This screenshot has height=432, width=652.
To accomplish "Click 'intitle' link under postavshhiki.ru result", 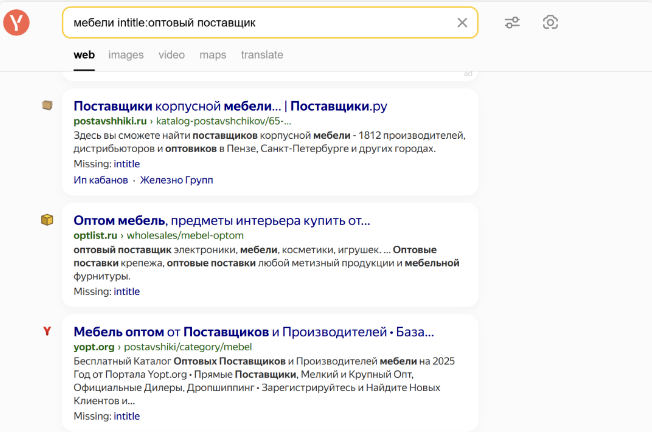I will (127, 164).
